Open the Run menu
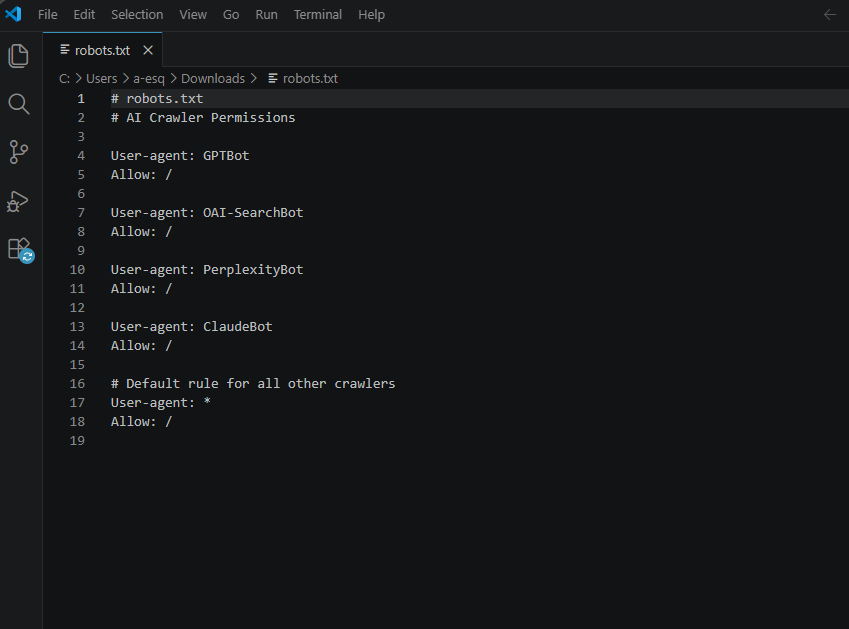The image size is (849, 629). 266,15
